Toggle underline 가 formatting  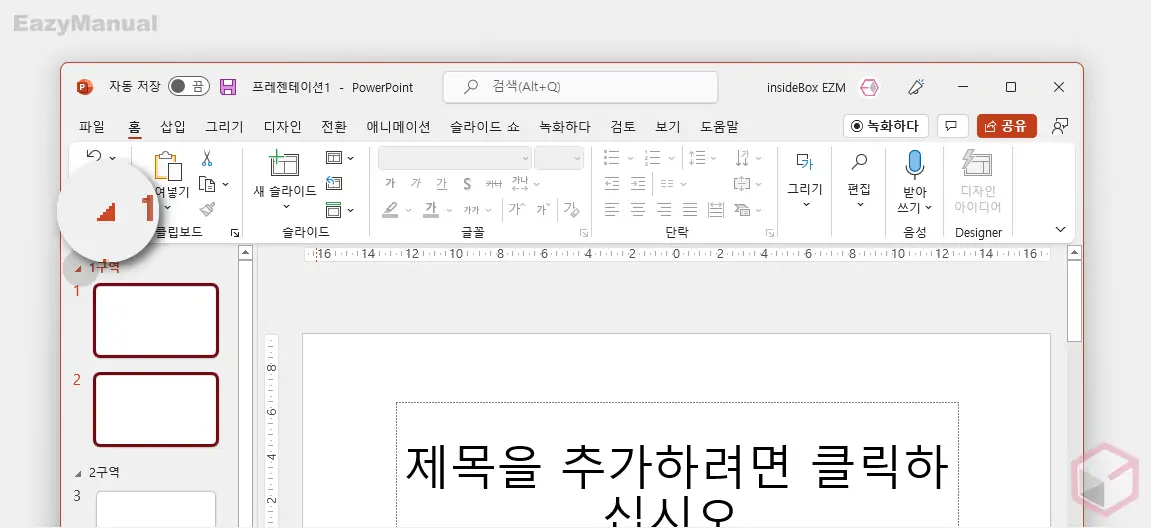click(x=441, y=184)
